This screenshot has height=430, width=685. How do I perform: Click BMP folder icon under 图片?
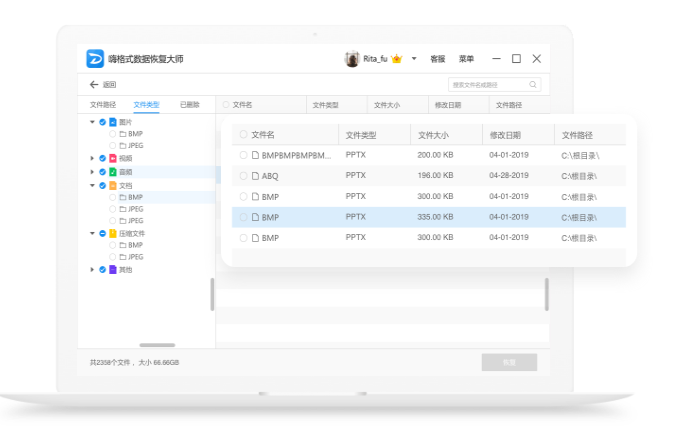123,134
